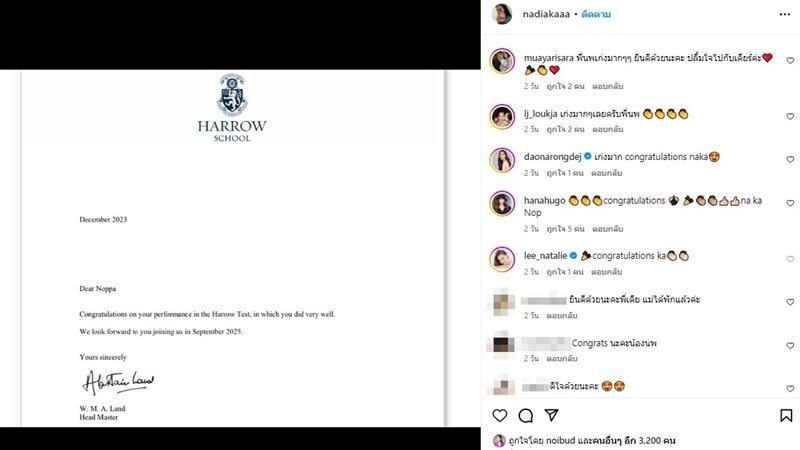Like lee_natalie's comment heart
This screenshot has width=800, height=450.
[x=790, y=259]
